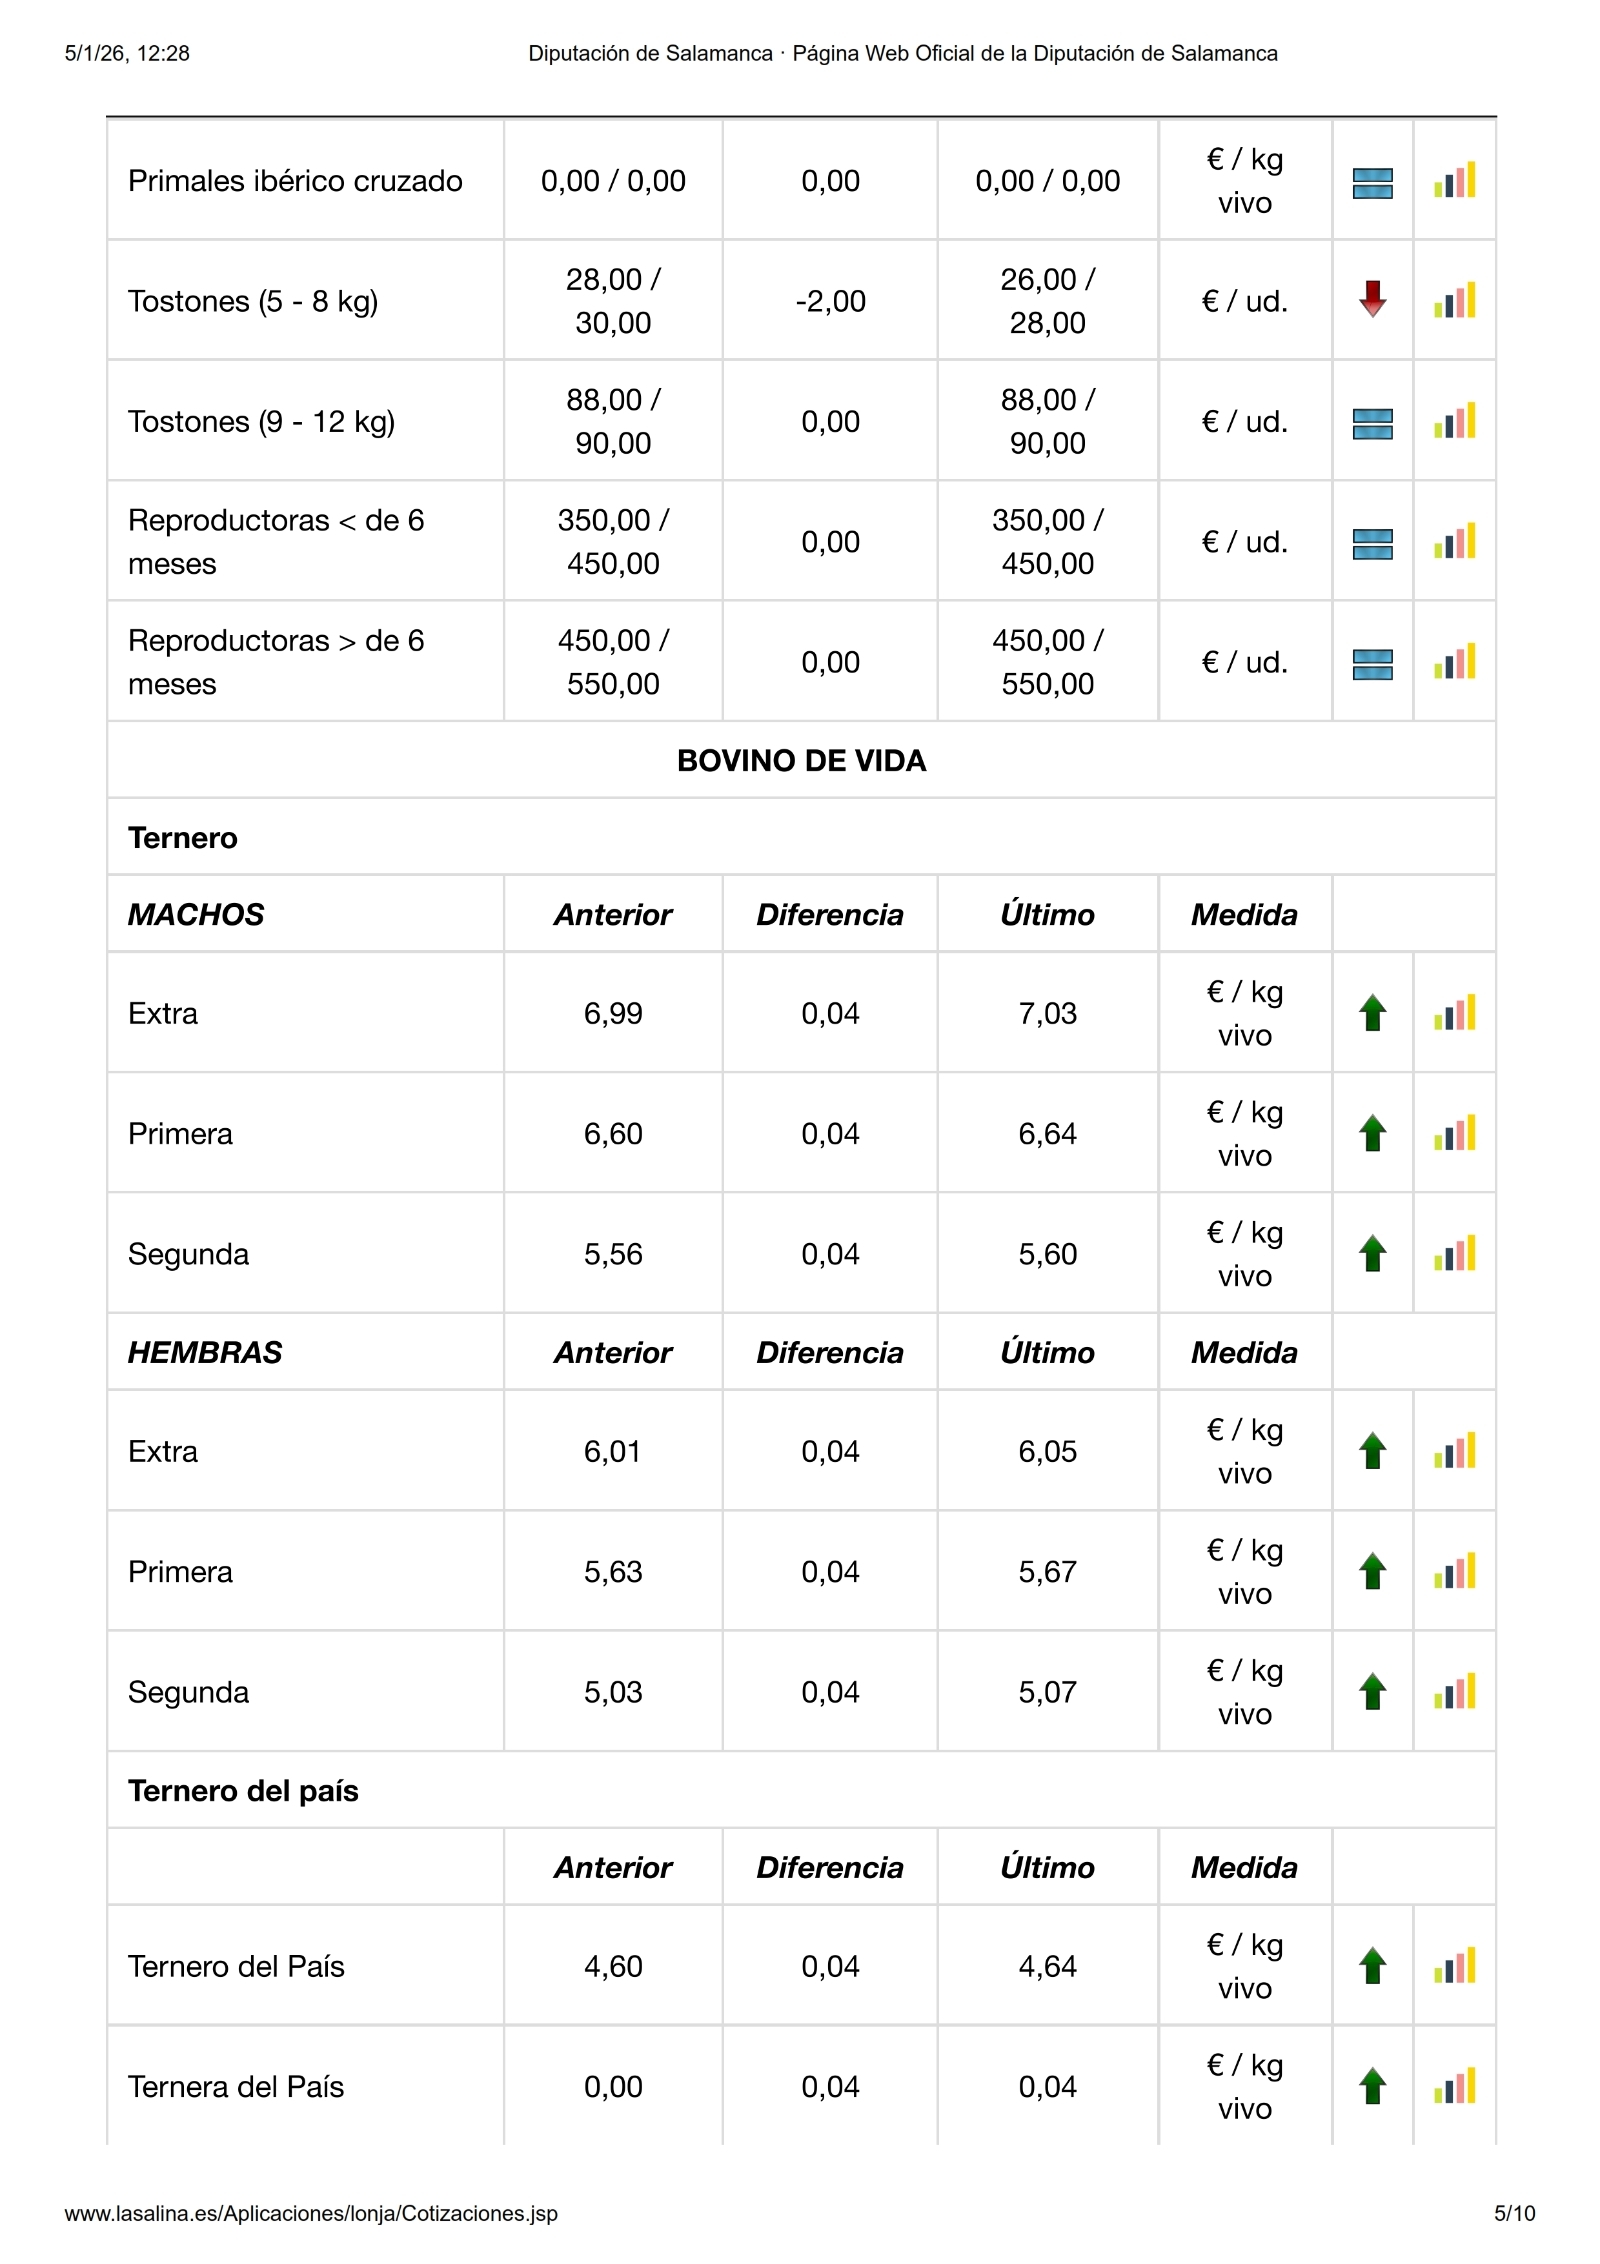Image resolution: width=1600 pixels, height=2264 pixels.
Task: Open the chart icon for Ternera del País
Action: tap(1454, 2086)
